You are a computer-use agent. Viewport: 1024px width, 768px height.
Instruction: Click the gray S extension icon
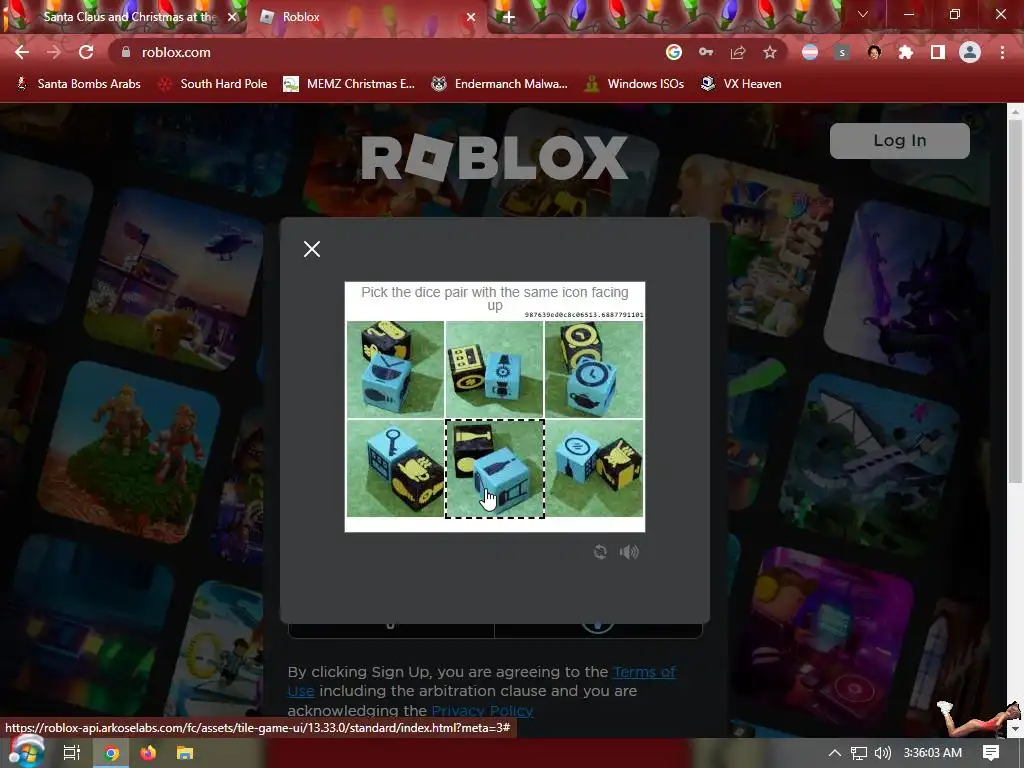tap(842, 52)
